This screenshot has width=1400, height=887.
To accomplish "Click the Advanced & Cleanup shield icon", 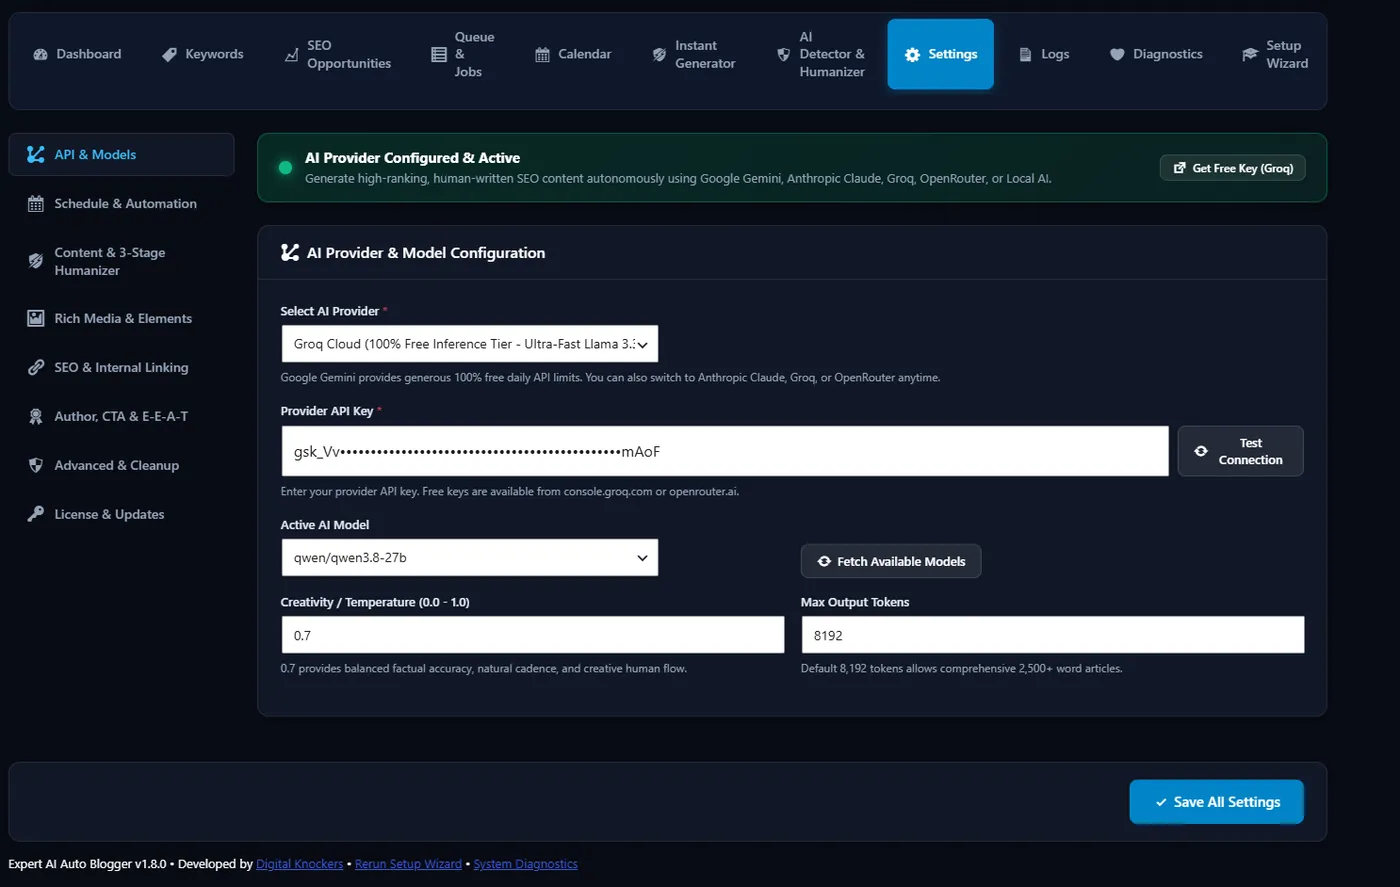I will (x=36, y=466).
